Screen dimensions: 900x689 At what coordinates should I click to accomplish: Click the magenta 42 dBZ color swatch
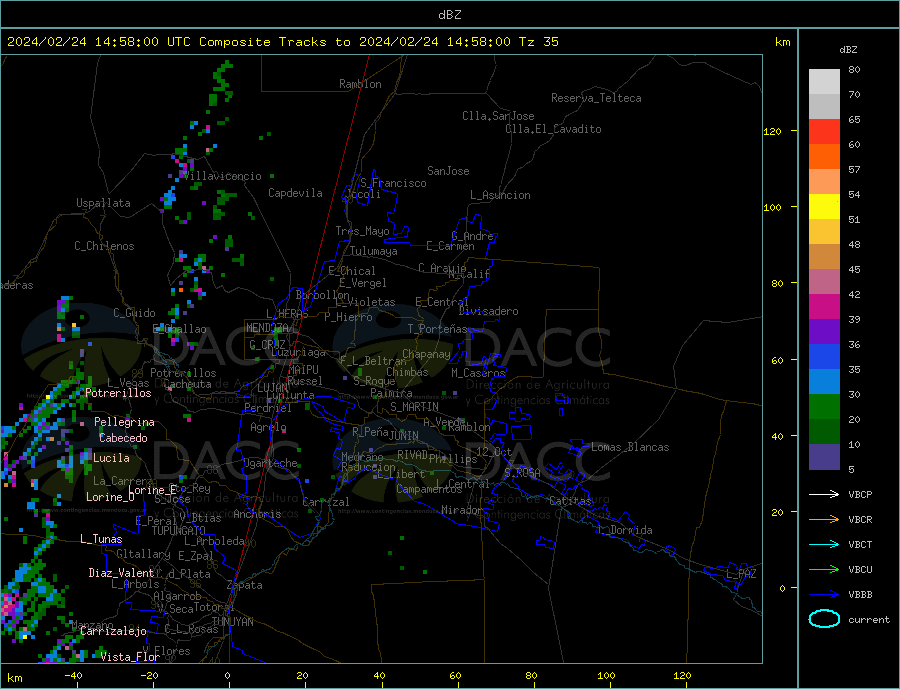click(824, 307)
